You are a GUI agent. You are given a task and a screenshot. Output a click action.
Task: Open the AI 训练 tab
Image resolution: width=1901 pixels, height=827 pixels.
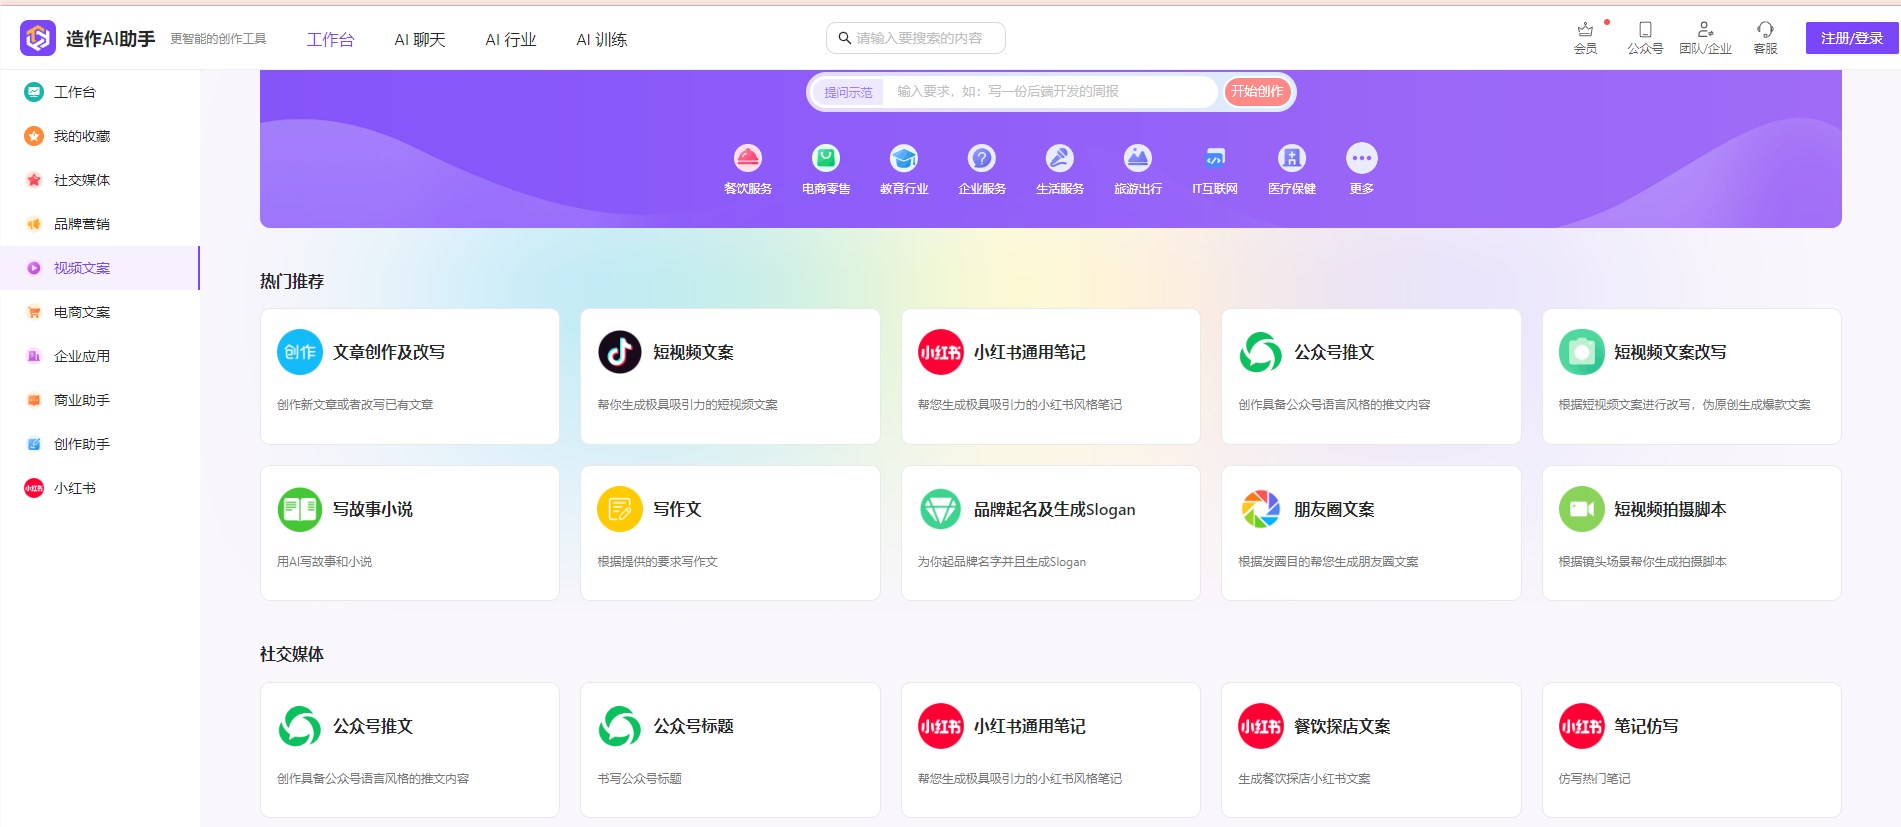pyautogui.click(x=601, y=40)
